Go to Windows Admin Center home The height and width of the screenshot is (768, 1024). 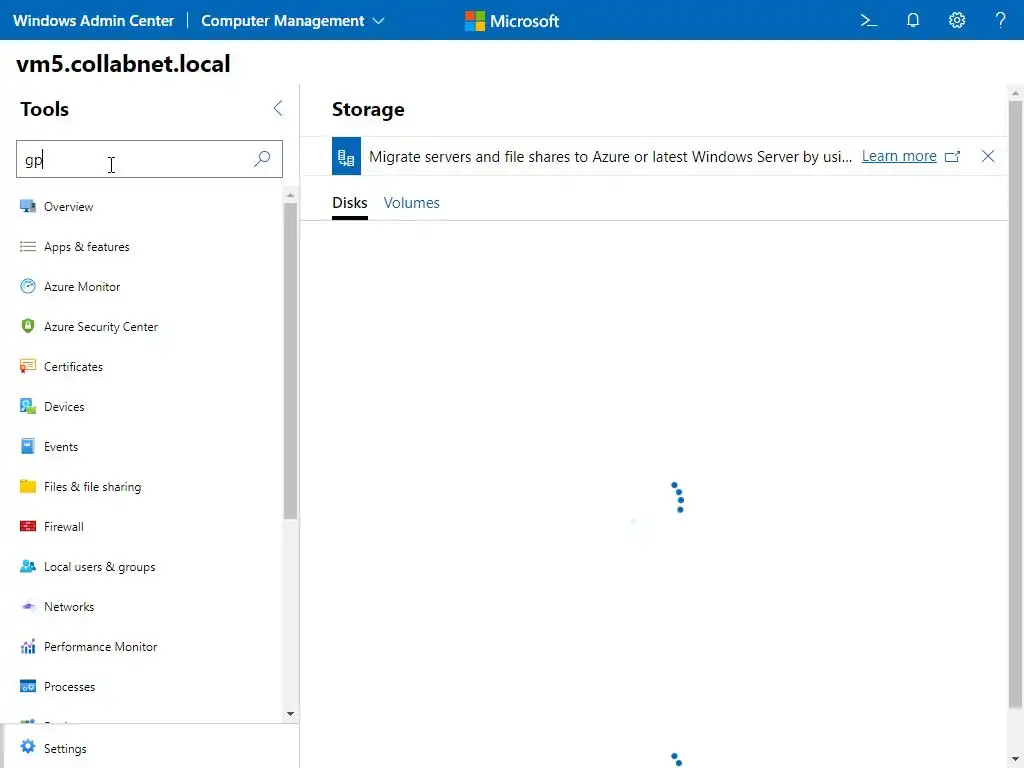pyautogui.click(x=93, y=20)
